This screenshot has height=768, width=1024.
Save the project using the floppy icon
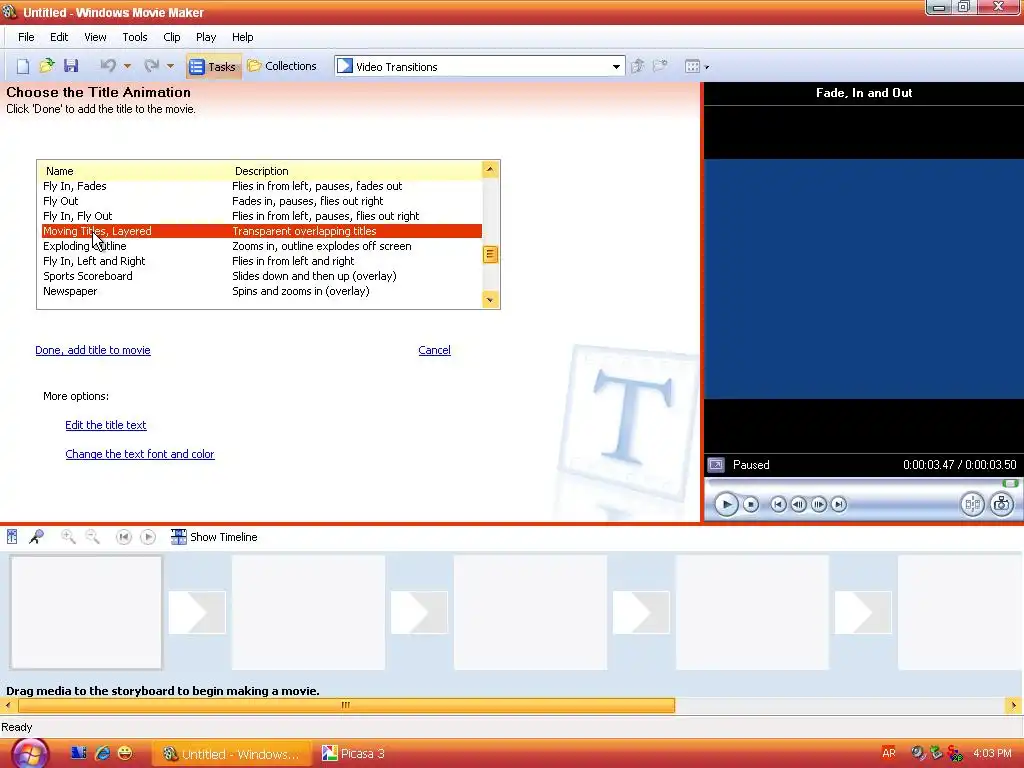[71, 66]
